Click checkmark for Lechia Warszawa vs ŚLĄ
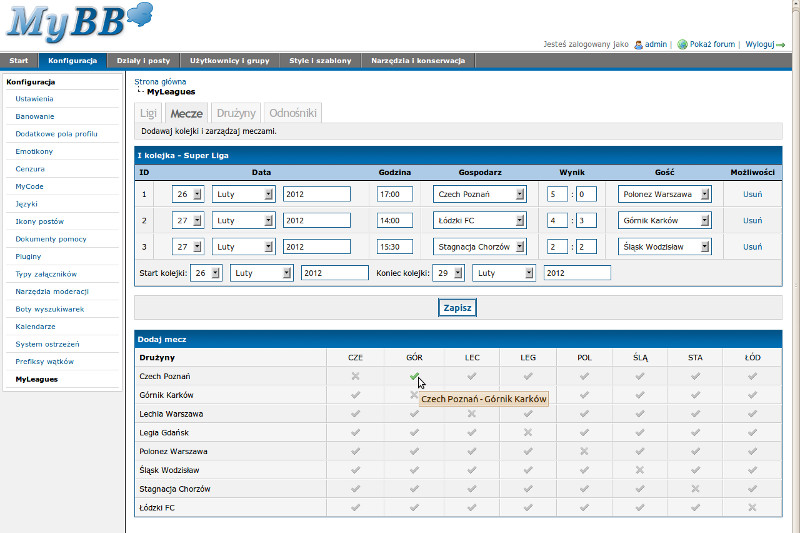This screenshot has height=533, width=800. [640, 413]
